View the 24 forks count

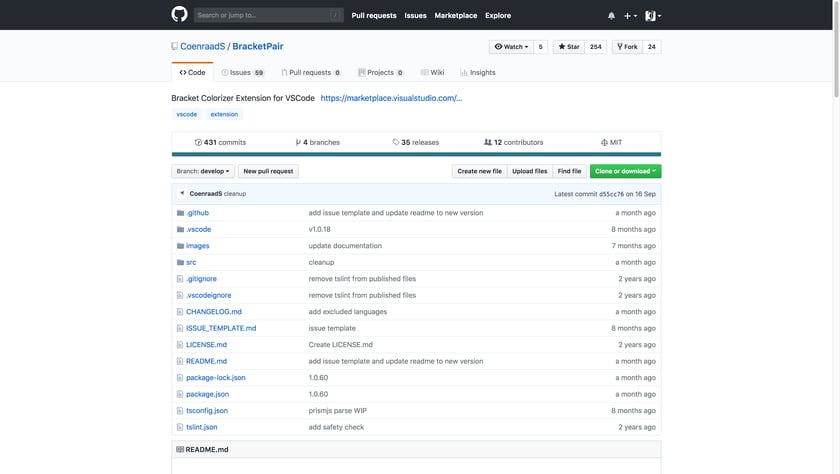651,47
